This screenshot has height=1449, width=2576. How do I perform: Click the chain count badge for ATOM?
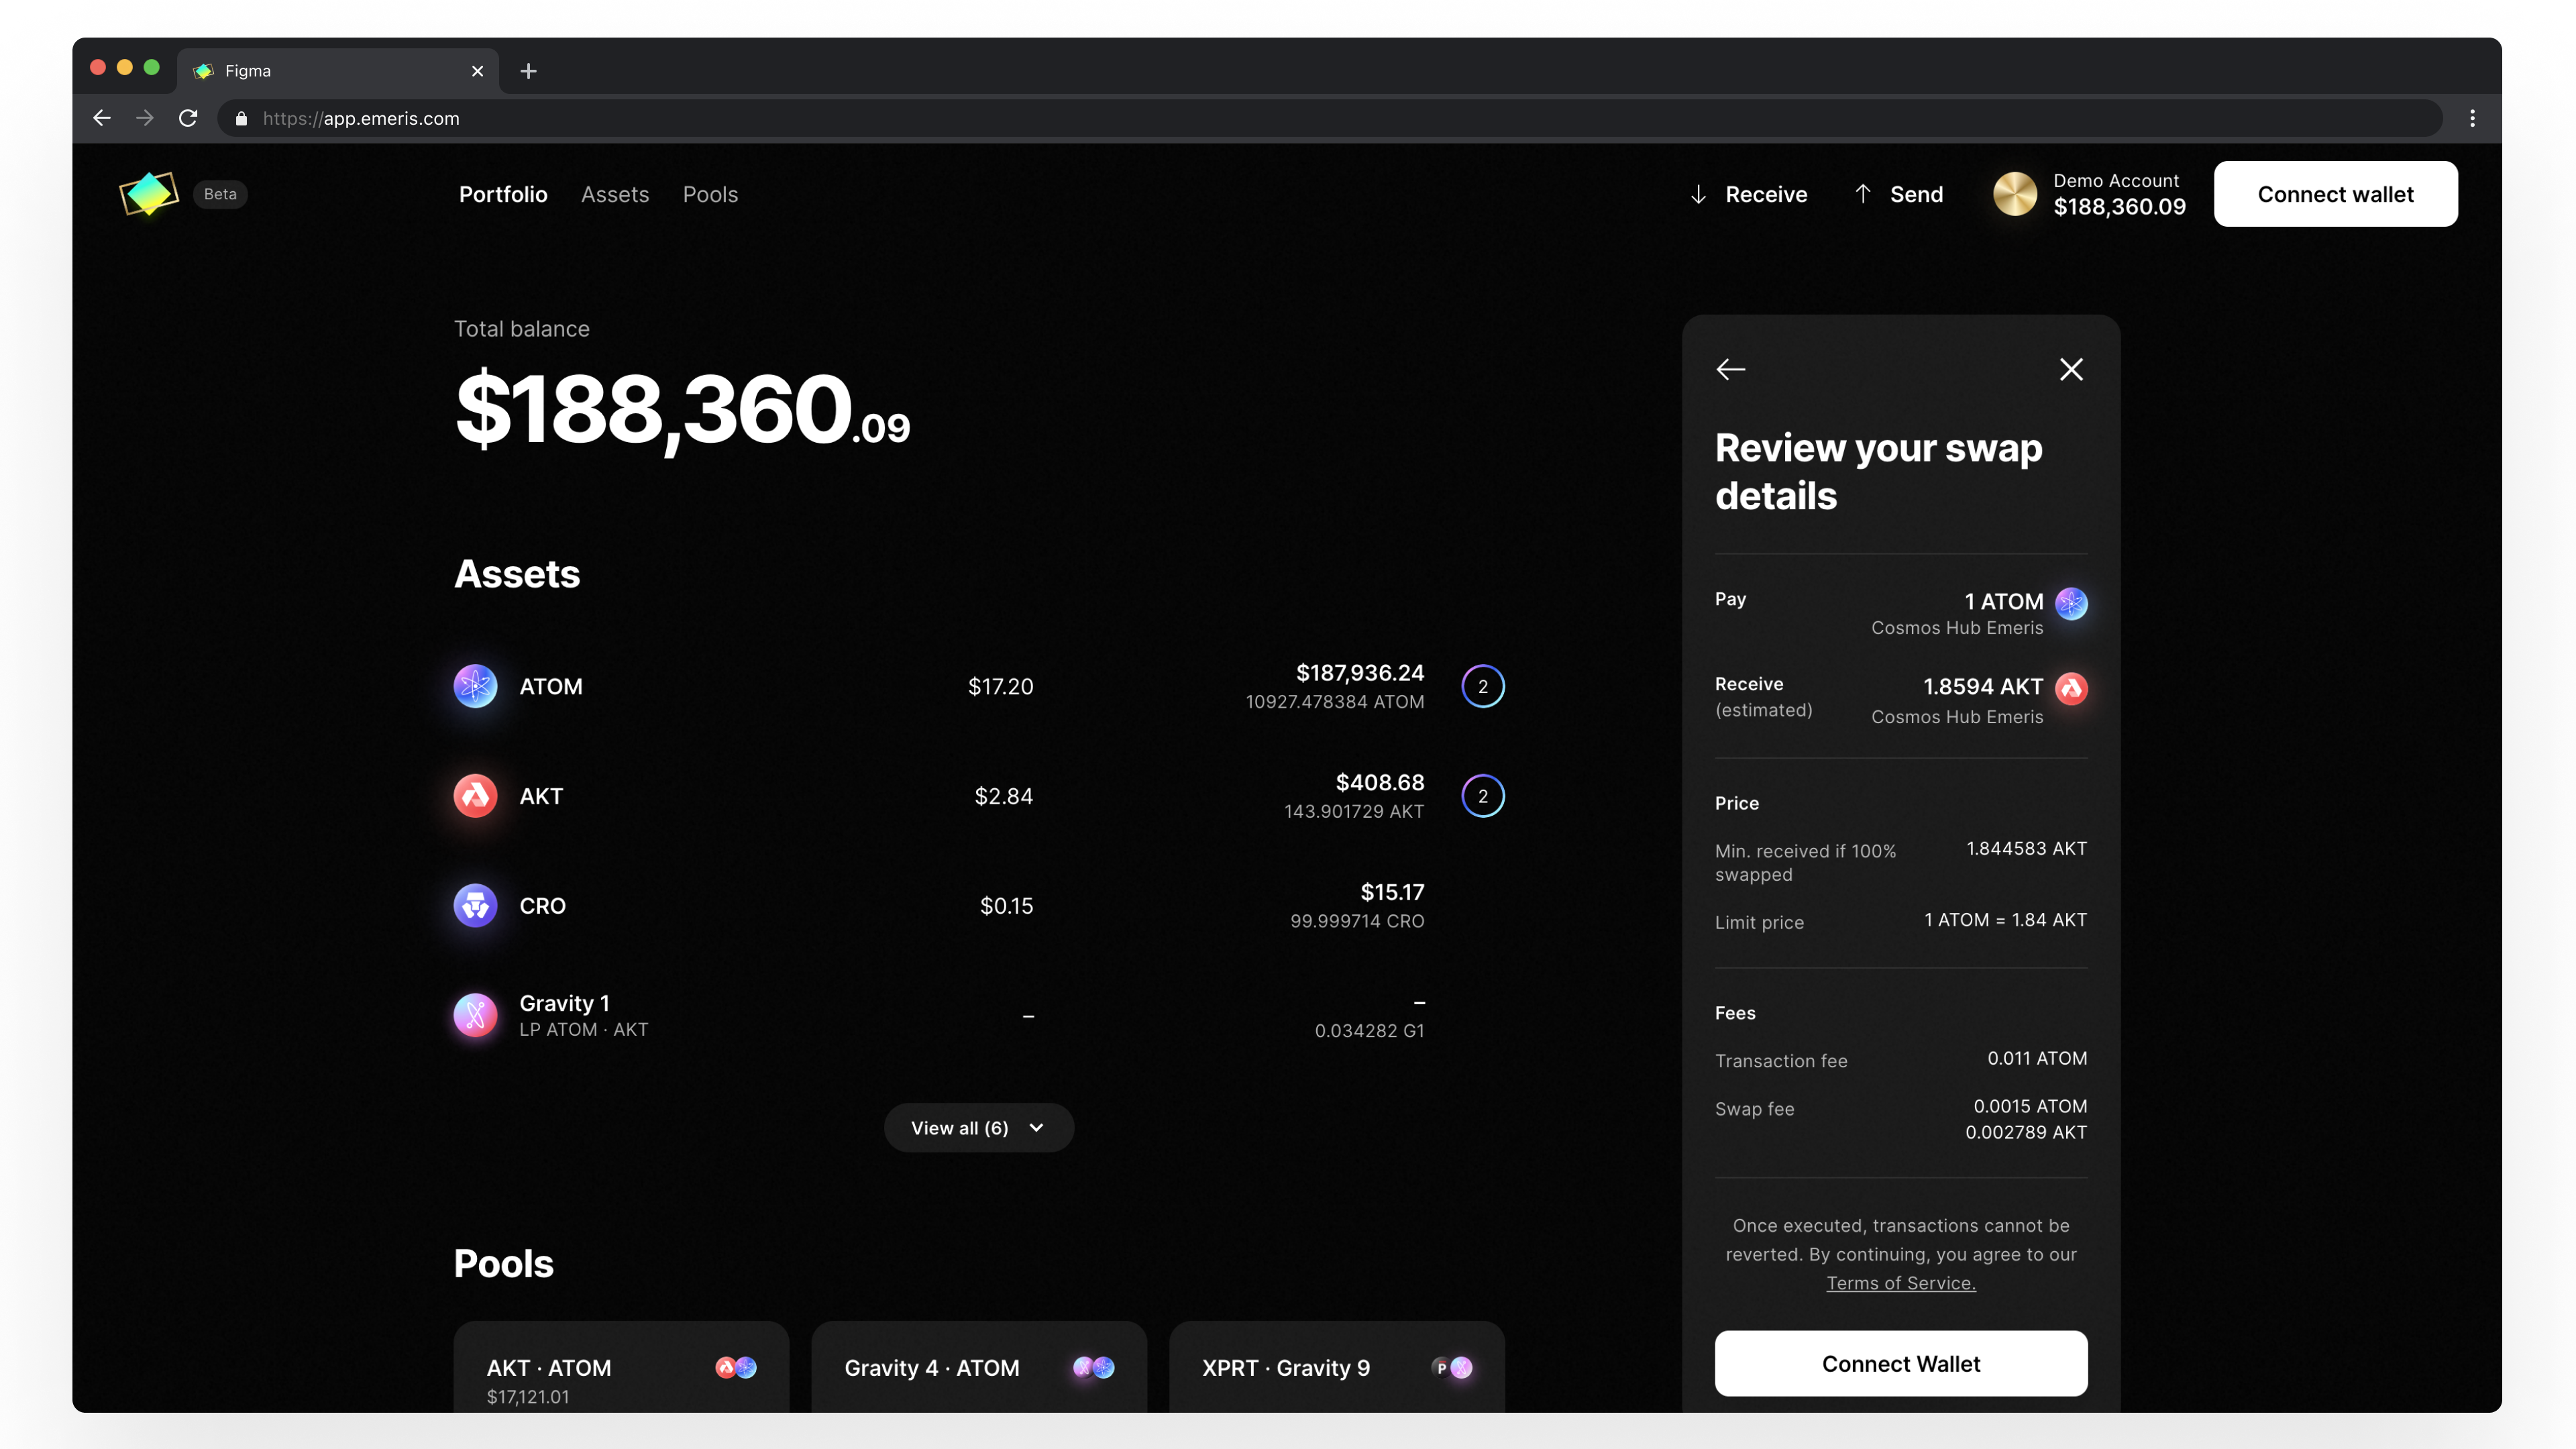click(x=1483, y=686)
